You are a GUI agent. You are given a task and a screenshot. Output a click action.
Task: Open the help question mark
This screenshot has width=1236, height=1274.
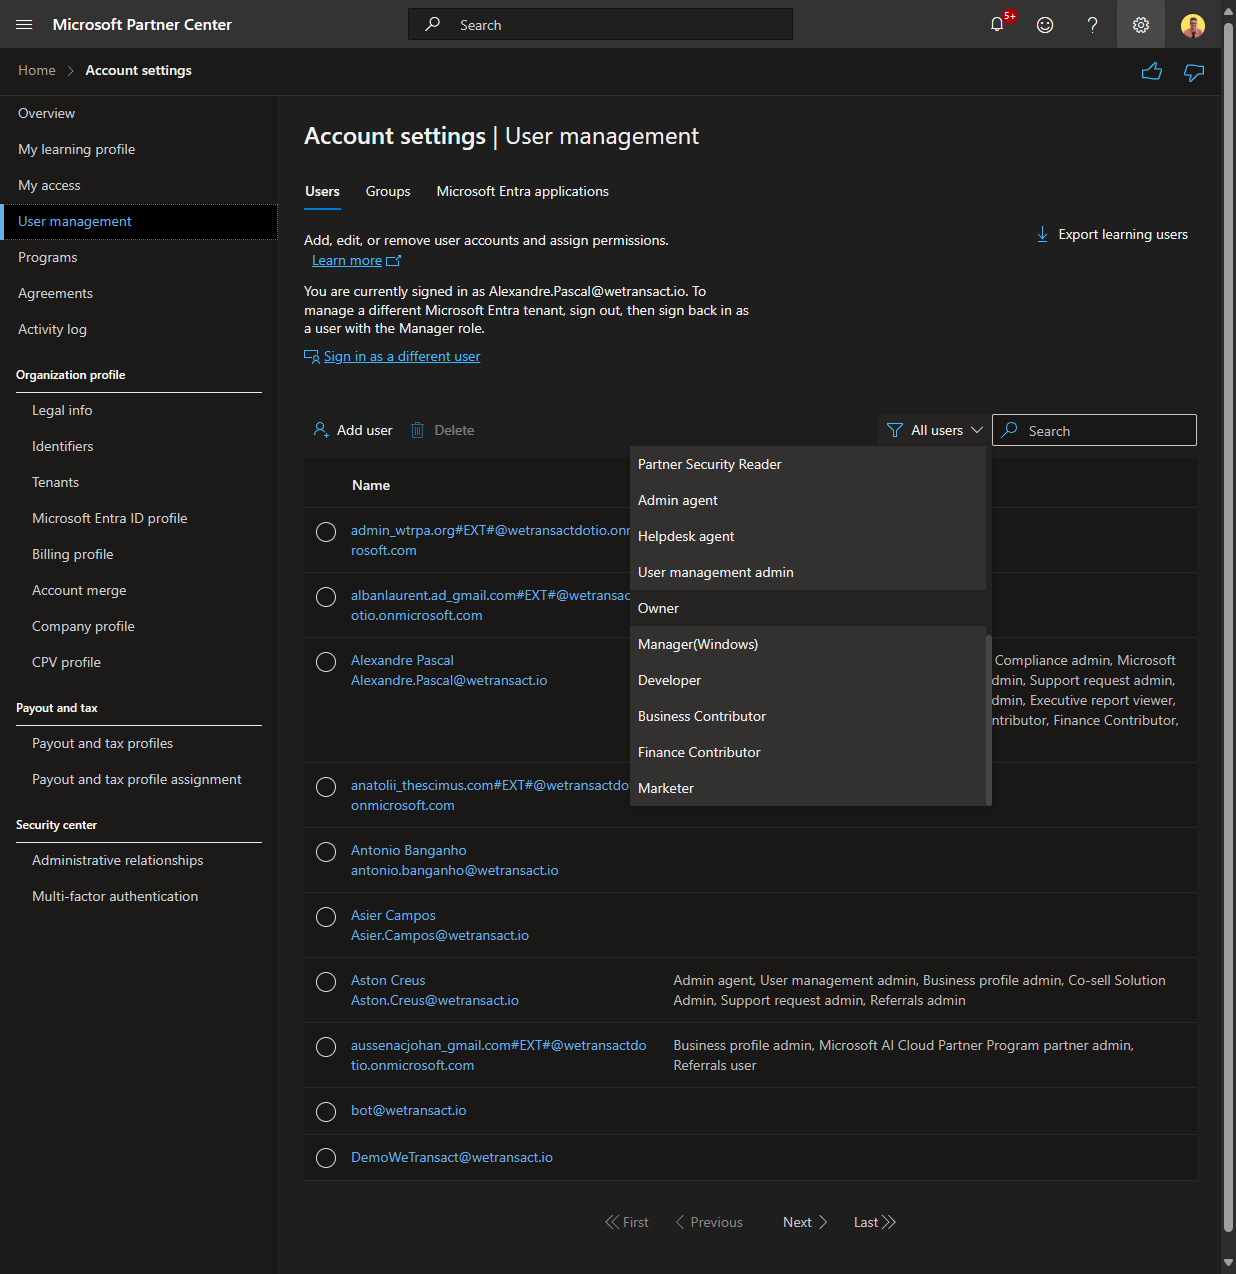pyautogui.click(x=1092, y=24)
